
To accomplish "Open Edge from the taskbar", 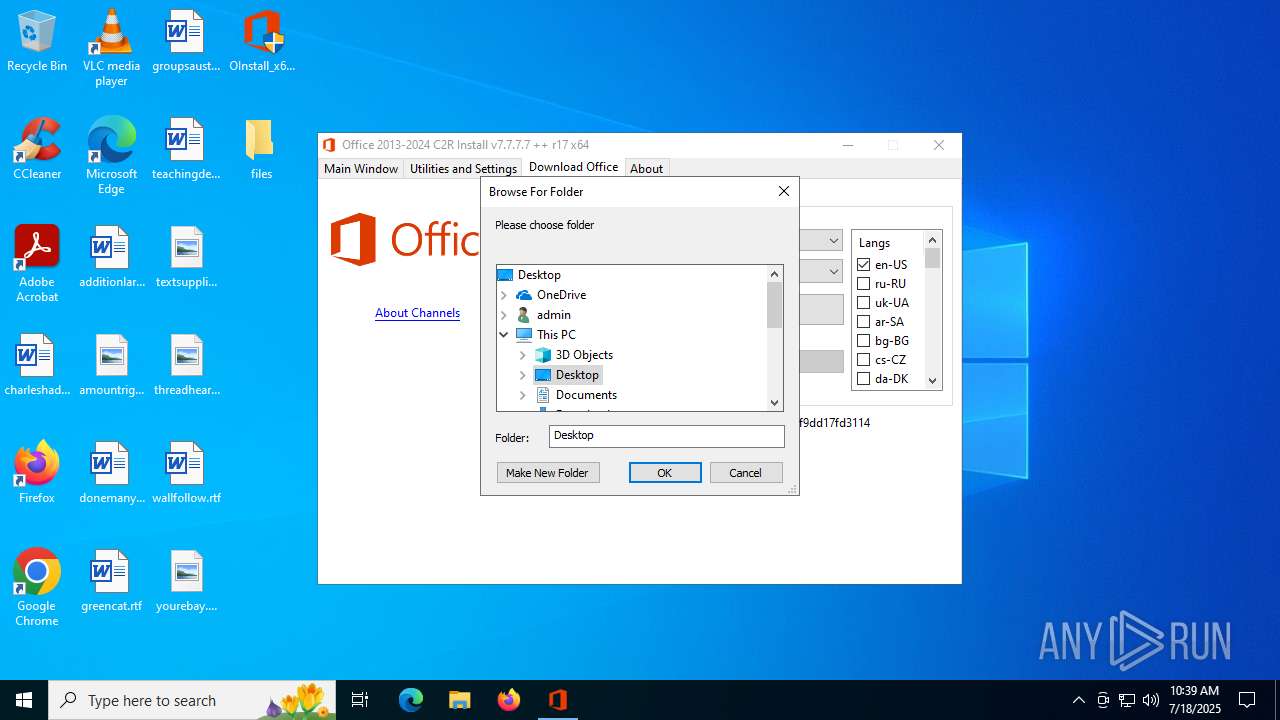I will coord(411,700).
